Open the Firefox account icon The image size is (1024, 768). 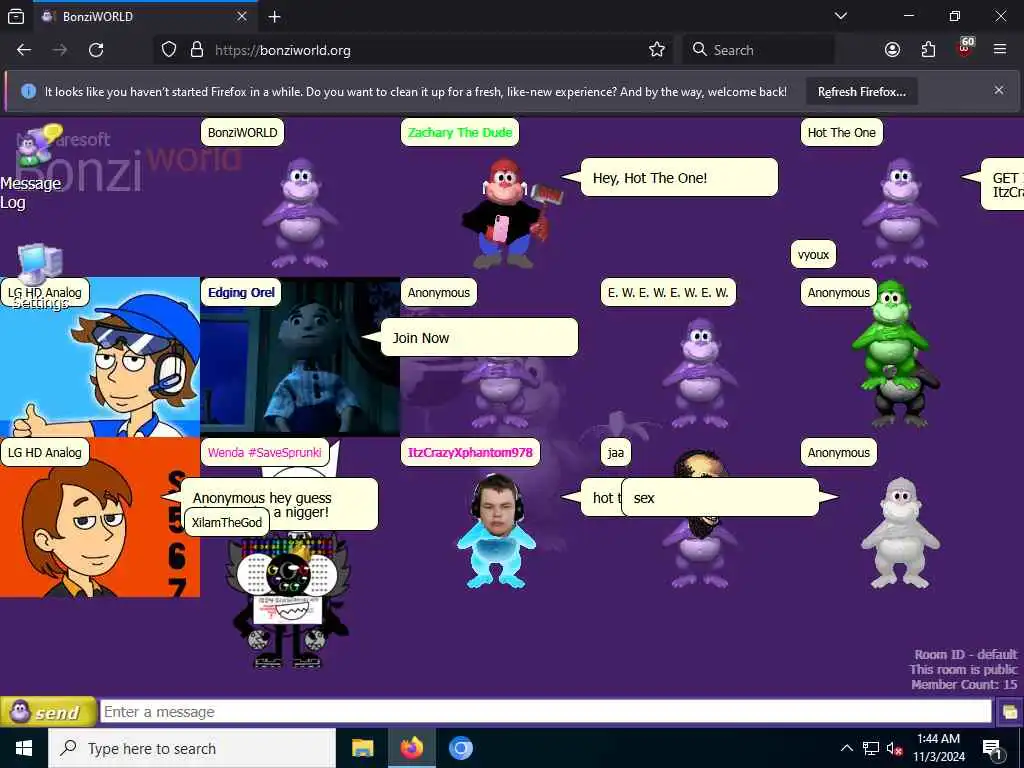click(892, 50)
